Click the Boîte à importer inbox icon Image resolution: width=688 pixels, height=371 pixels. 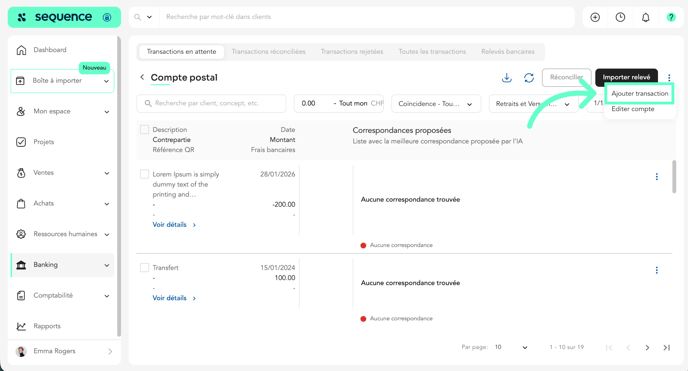coord(20,81)
